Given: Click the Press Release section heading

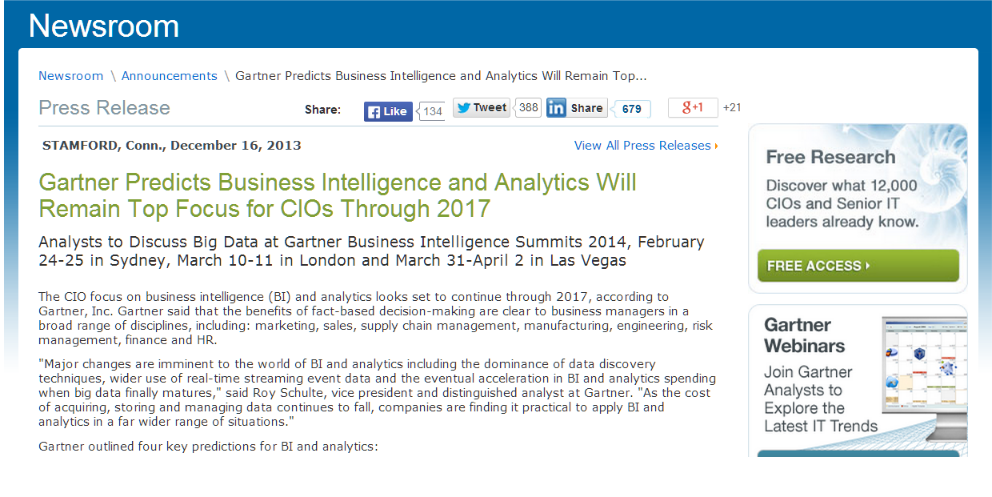Looking at the screenshot, I should coord(104,108).
